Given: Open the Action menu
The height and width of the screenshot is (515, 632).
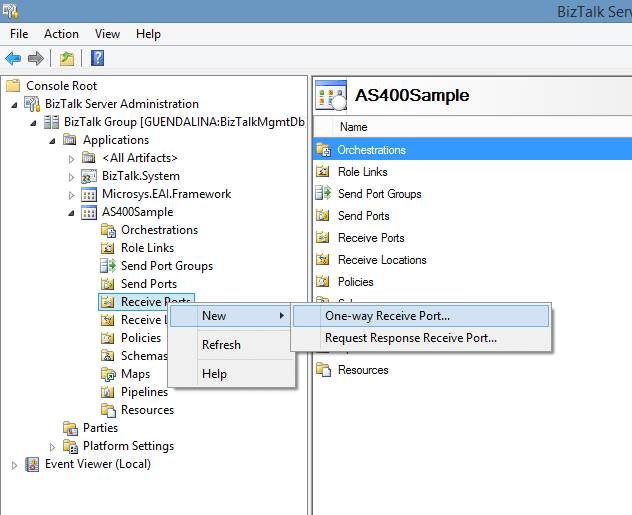Looking at the screenshot, I should point(61,34).
